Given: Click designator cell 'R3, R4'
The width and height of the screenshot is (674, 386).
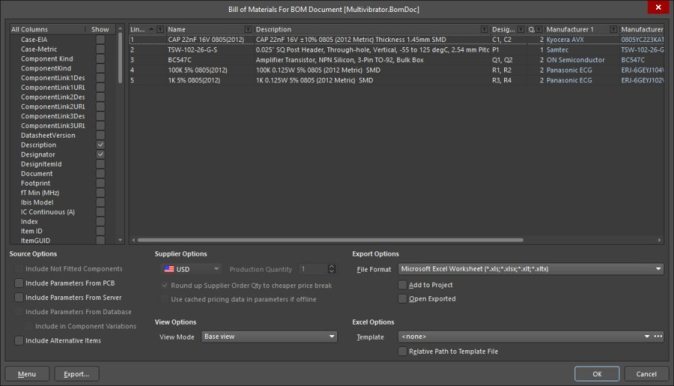Looking at the screenshot, I should (502, 80).
